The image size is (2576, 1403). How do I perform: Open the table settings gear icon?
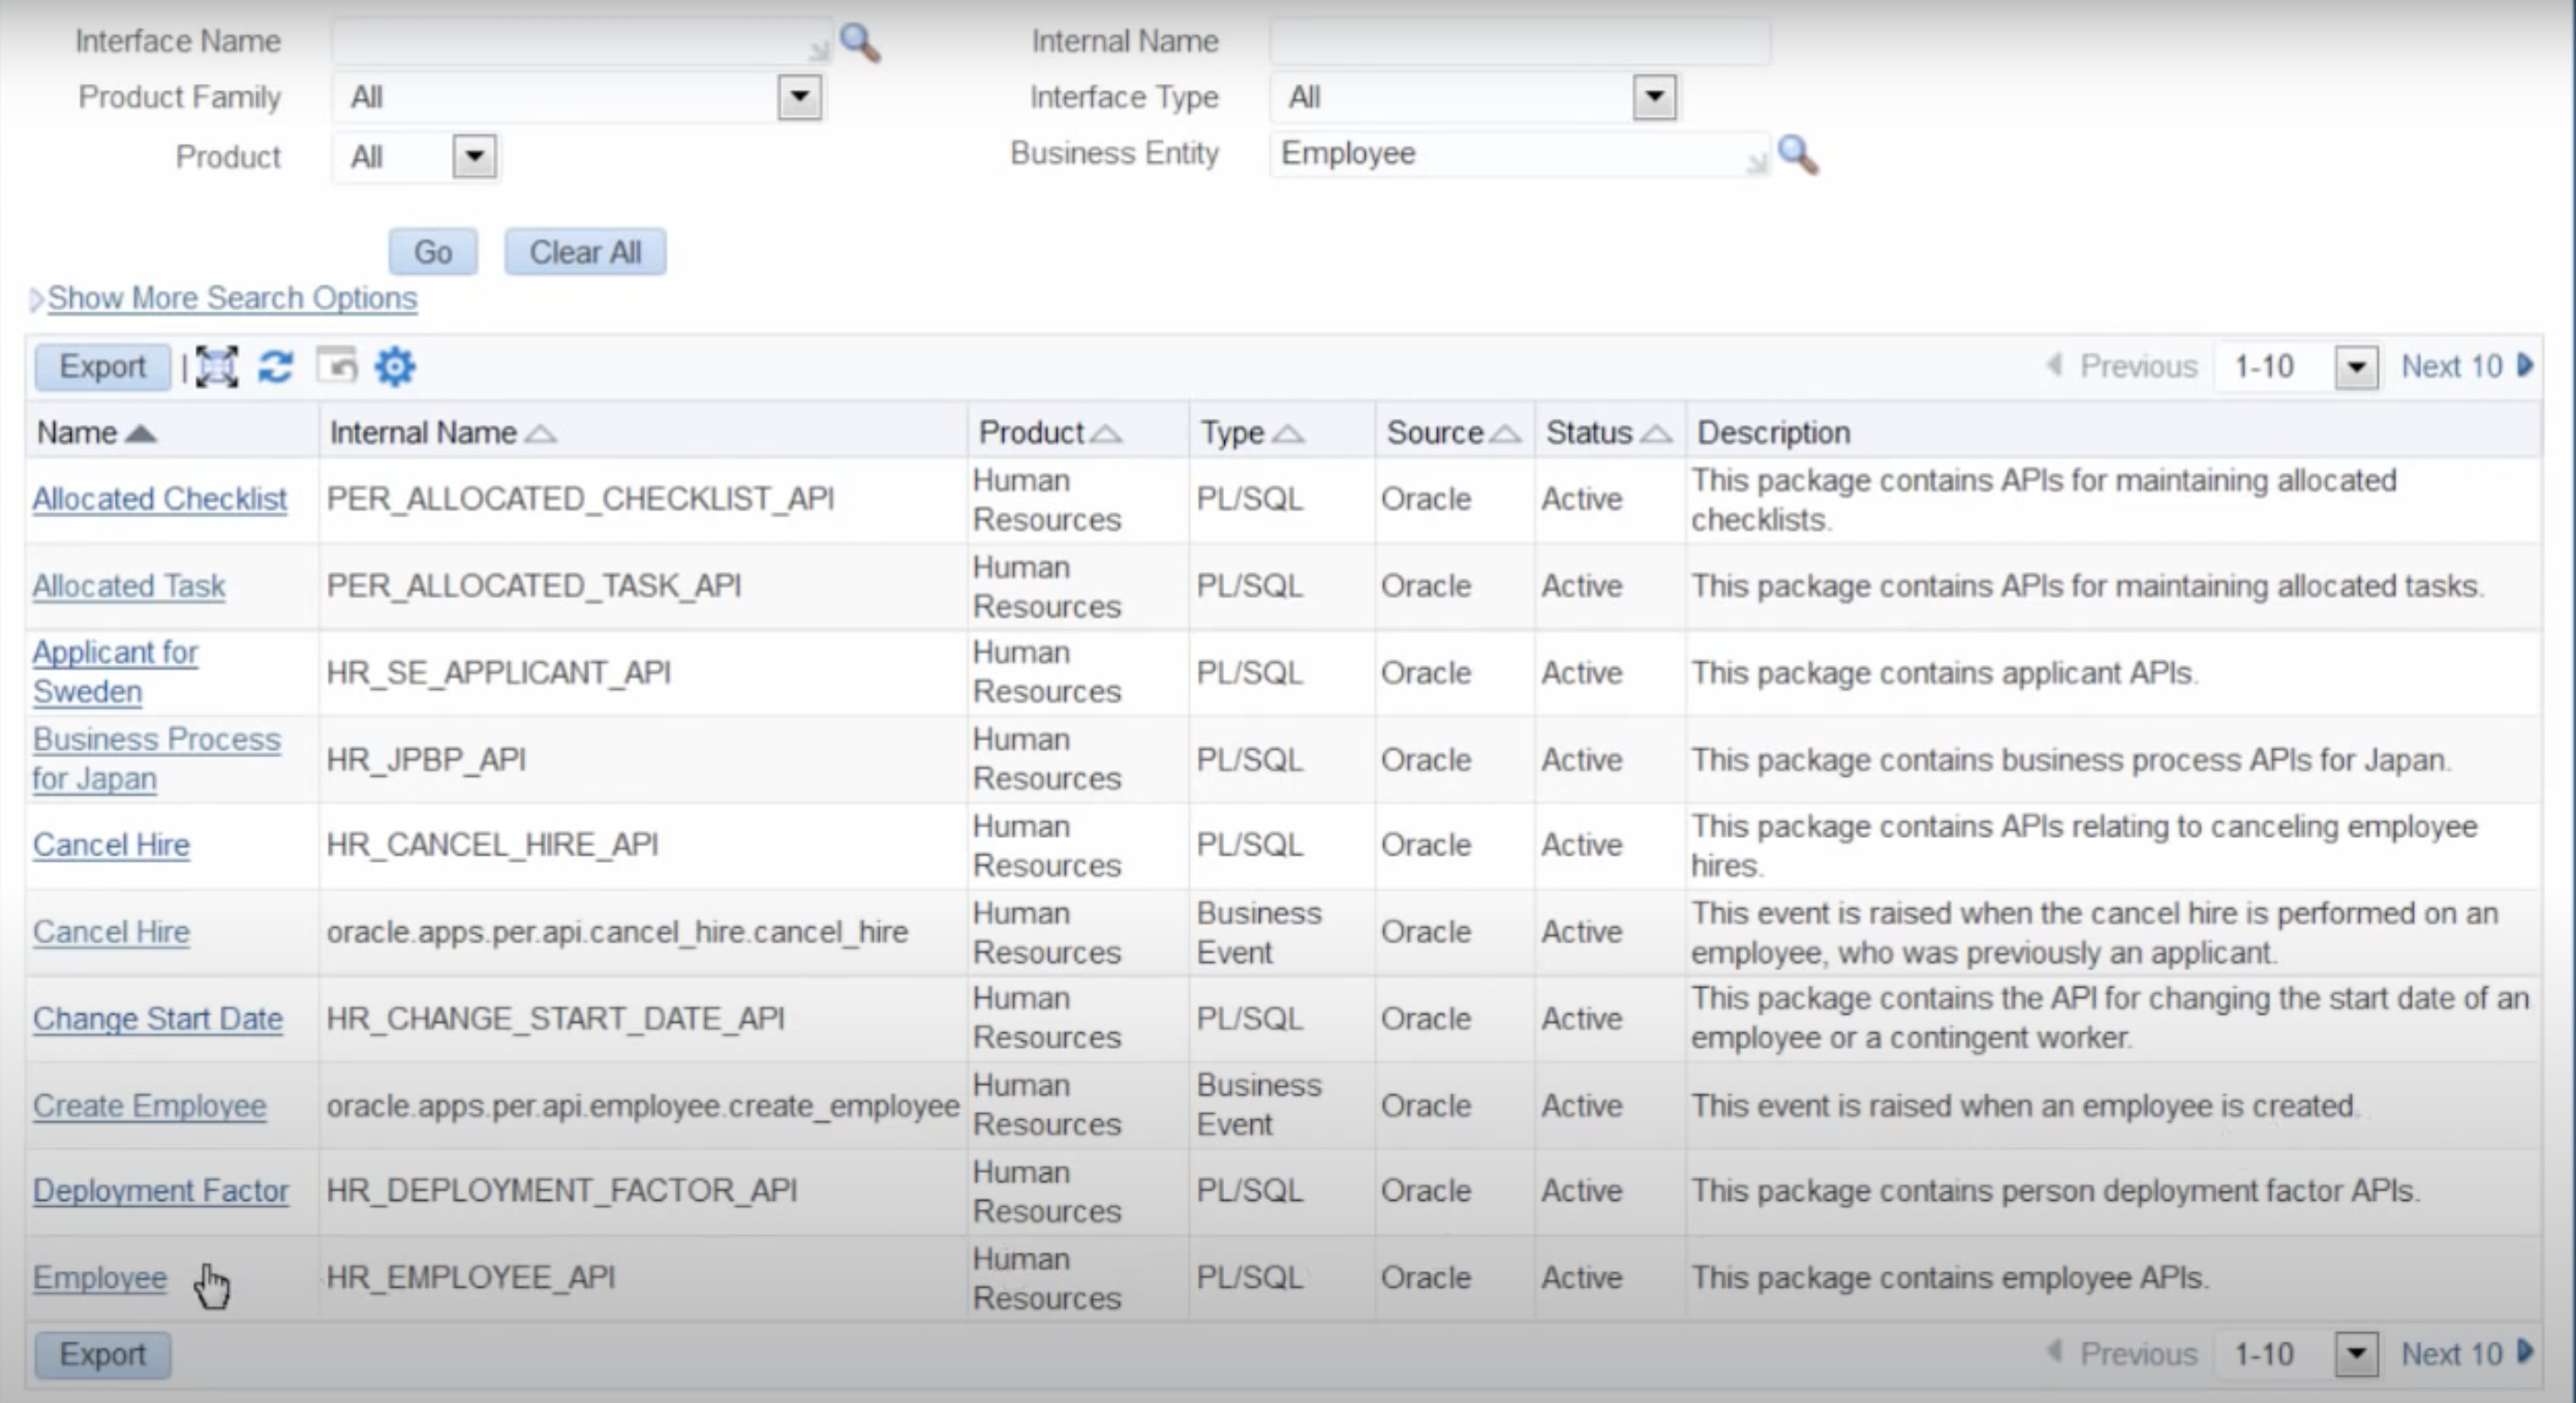point(395,367)
